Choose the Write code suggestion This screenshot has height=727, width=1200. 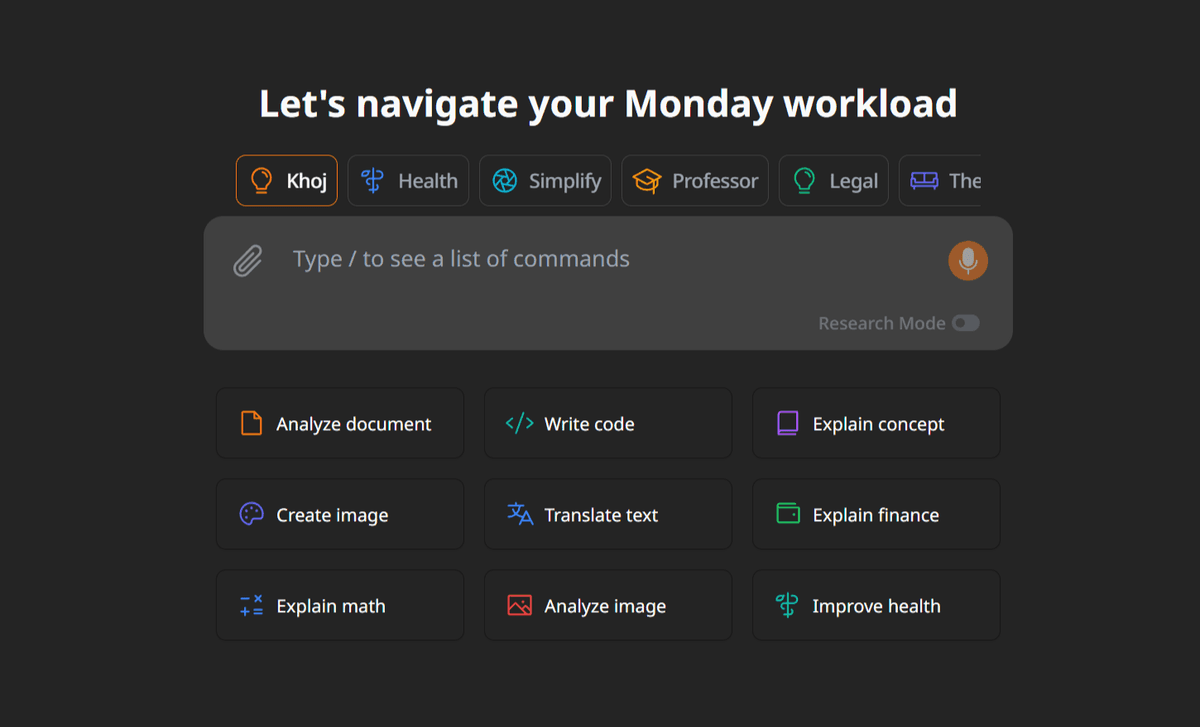[x=608, y=424]
